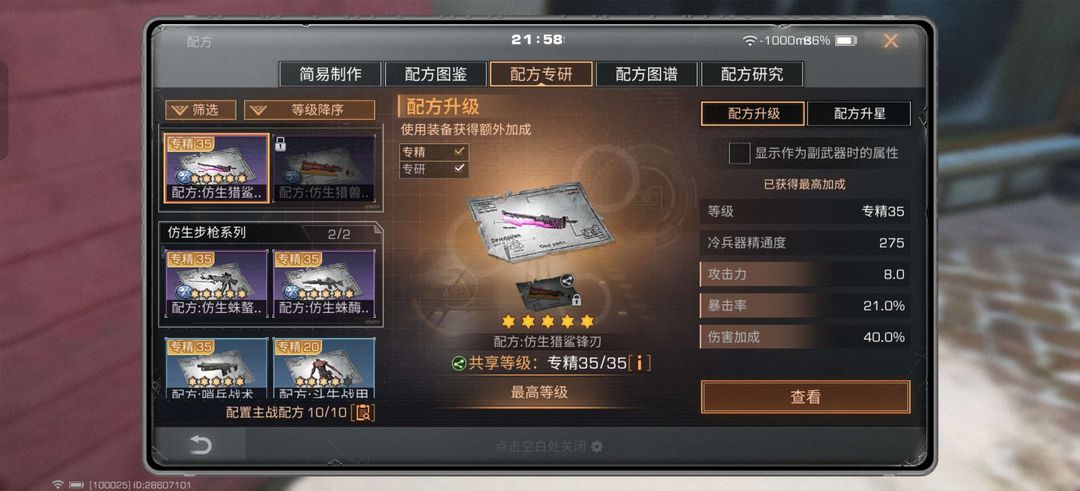Toggle the 专研 checkbox
The image size is (1080, 491).
pyautogui.click(x=434, y=169)
